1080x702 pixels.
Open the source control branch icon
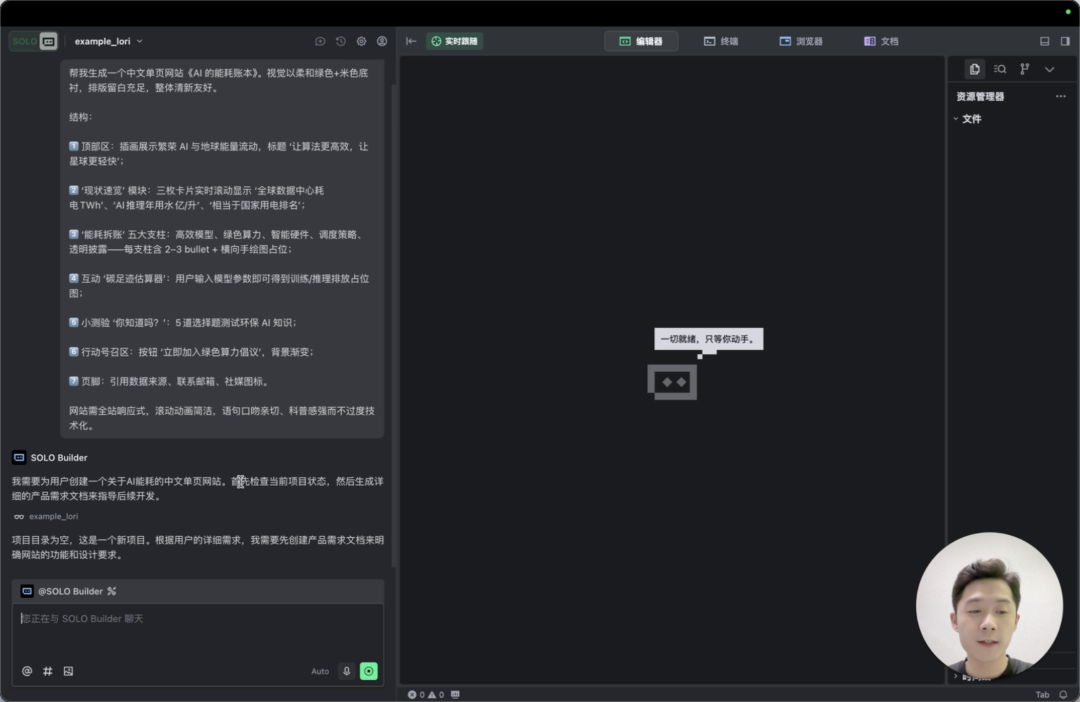pyautogui.click(x=1025, y=69)
